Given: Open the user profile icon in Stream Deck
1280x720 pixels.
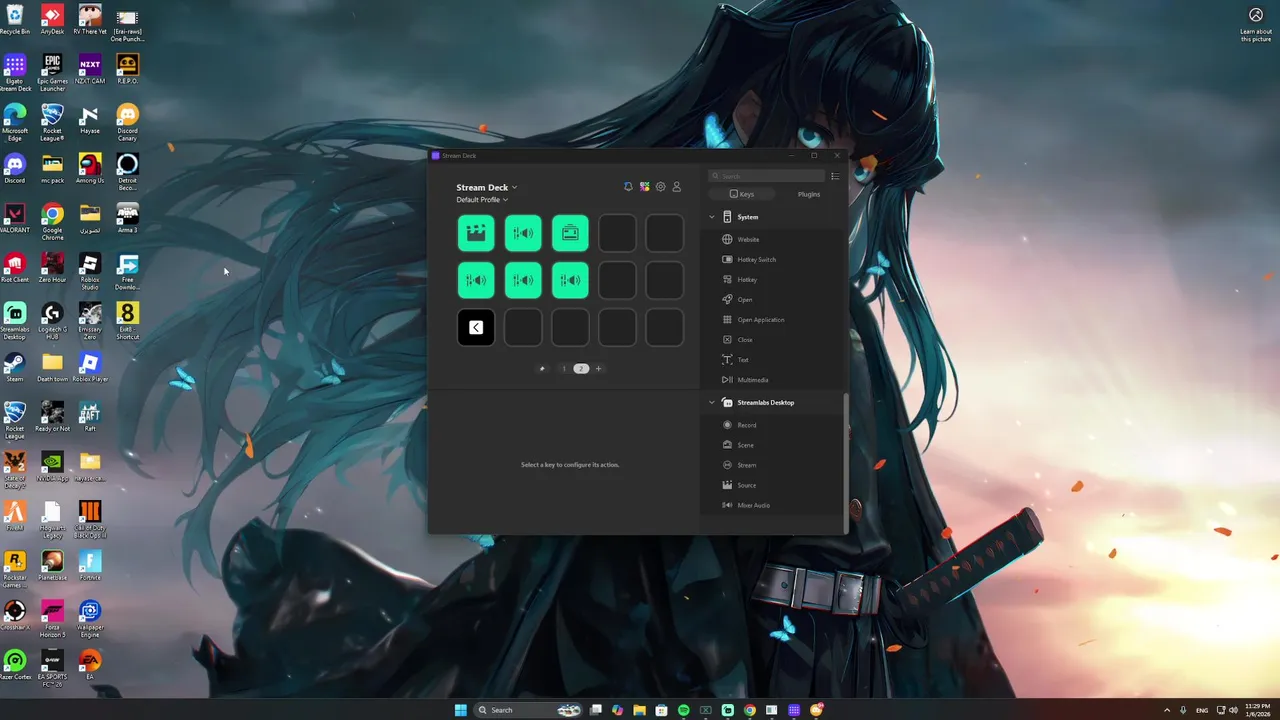Looking at the screenshot, I should (676, 187).
